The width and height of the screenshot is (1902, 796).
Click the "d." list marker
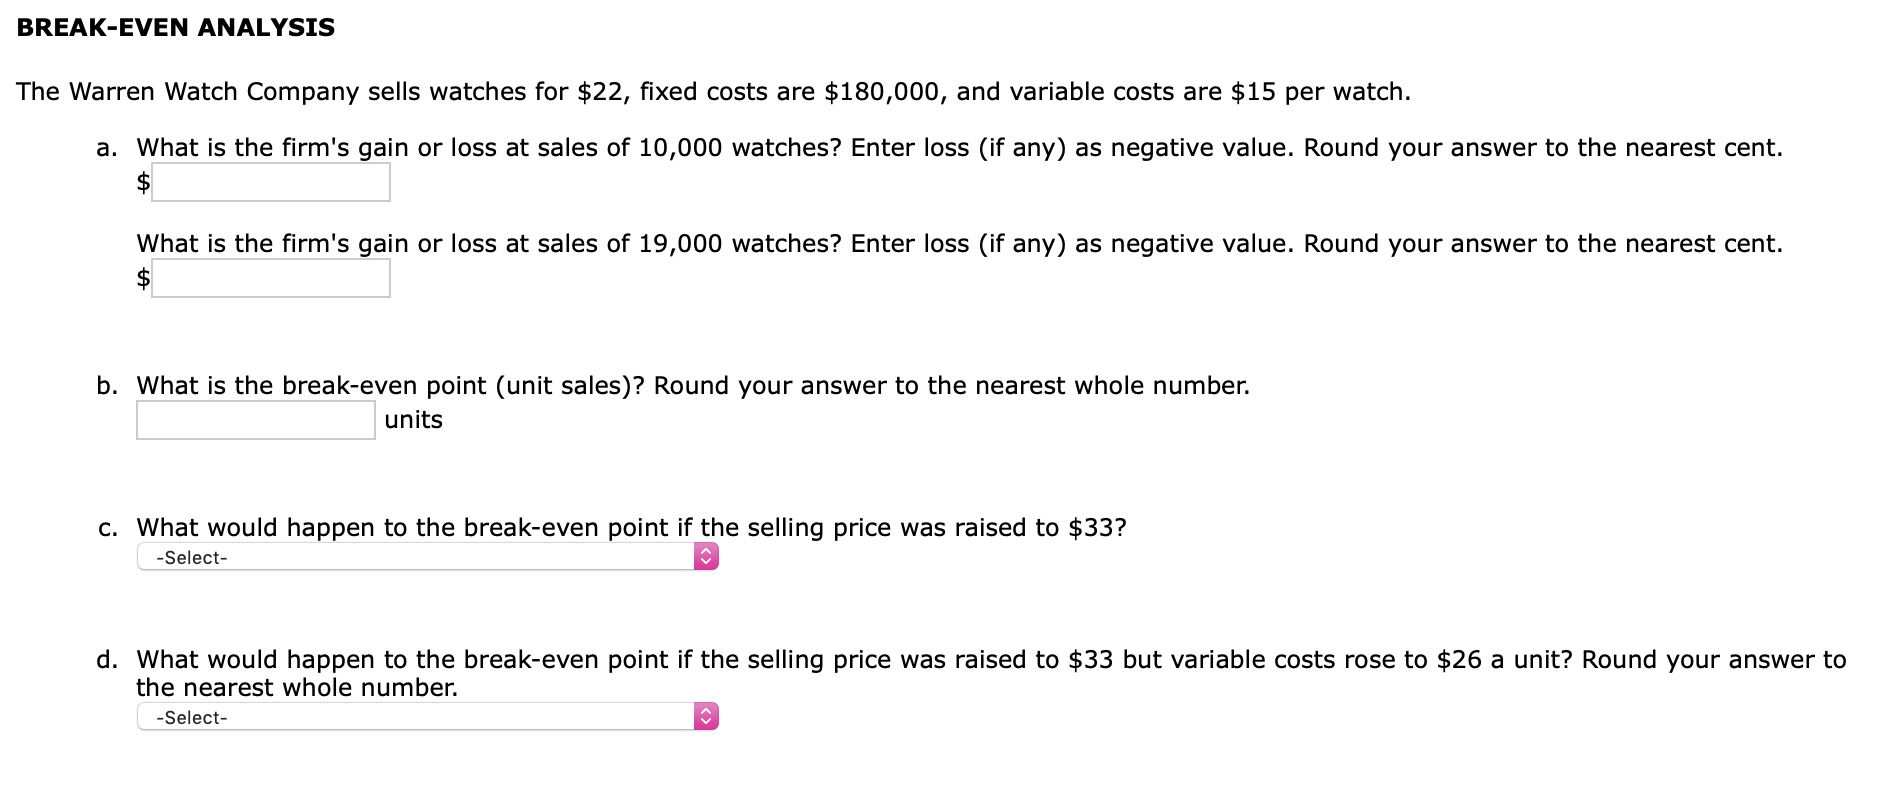coord(107,660)
